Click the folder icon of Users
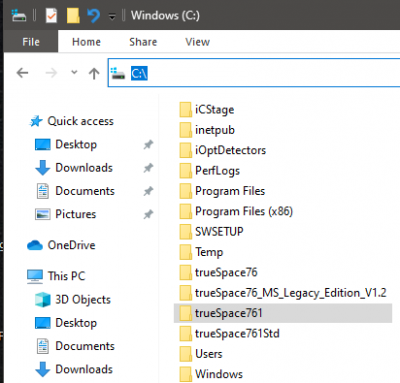Viewport: 400px width, 383px height. click(x=186, y=354)
